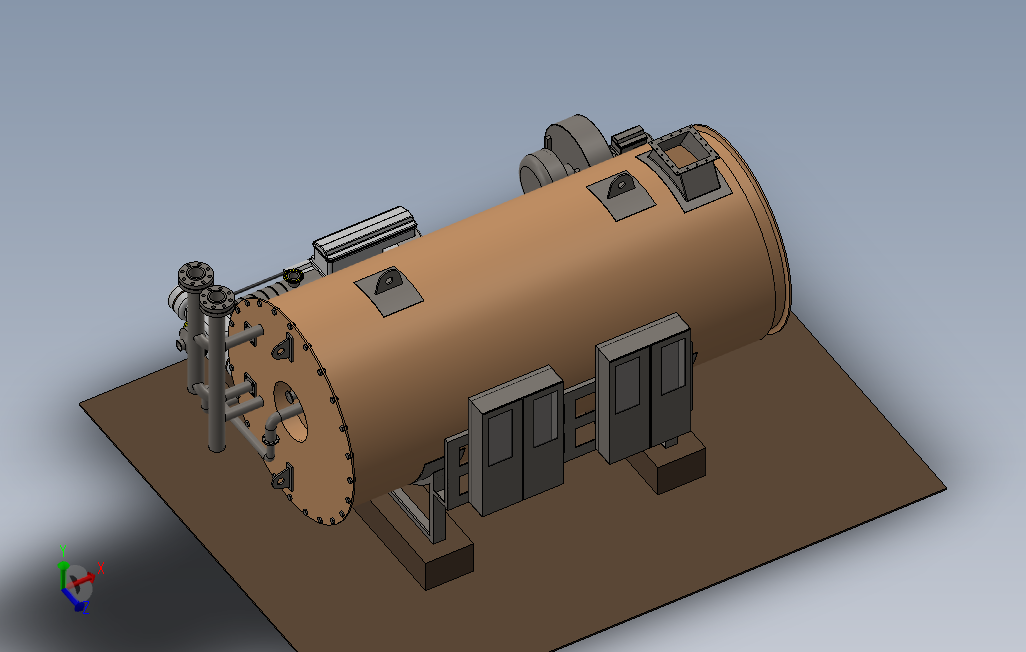Pick the central hole in the front end plate
The height and width of the screenshot is (652, 1026).
click(x=291, y=412)
